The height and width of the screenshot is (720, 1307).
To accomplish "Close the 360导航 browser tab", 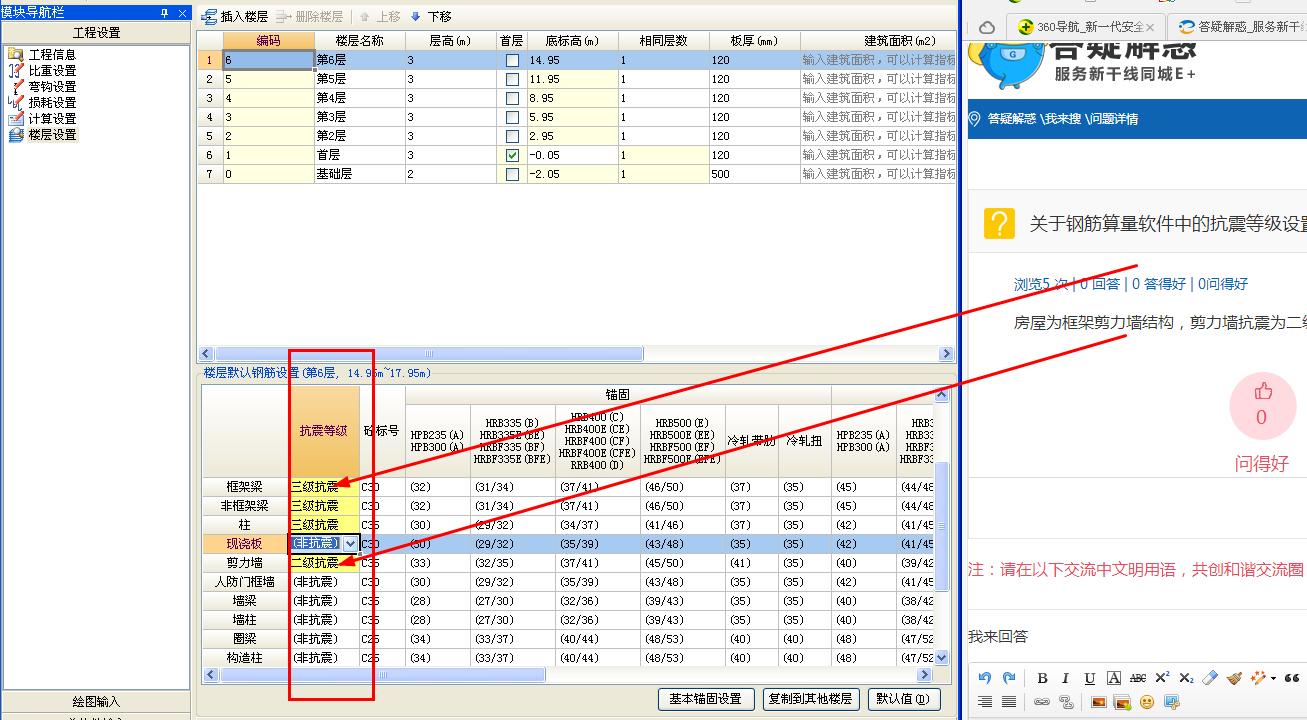I will click(x=1150, y=27).
